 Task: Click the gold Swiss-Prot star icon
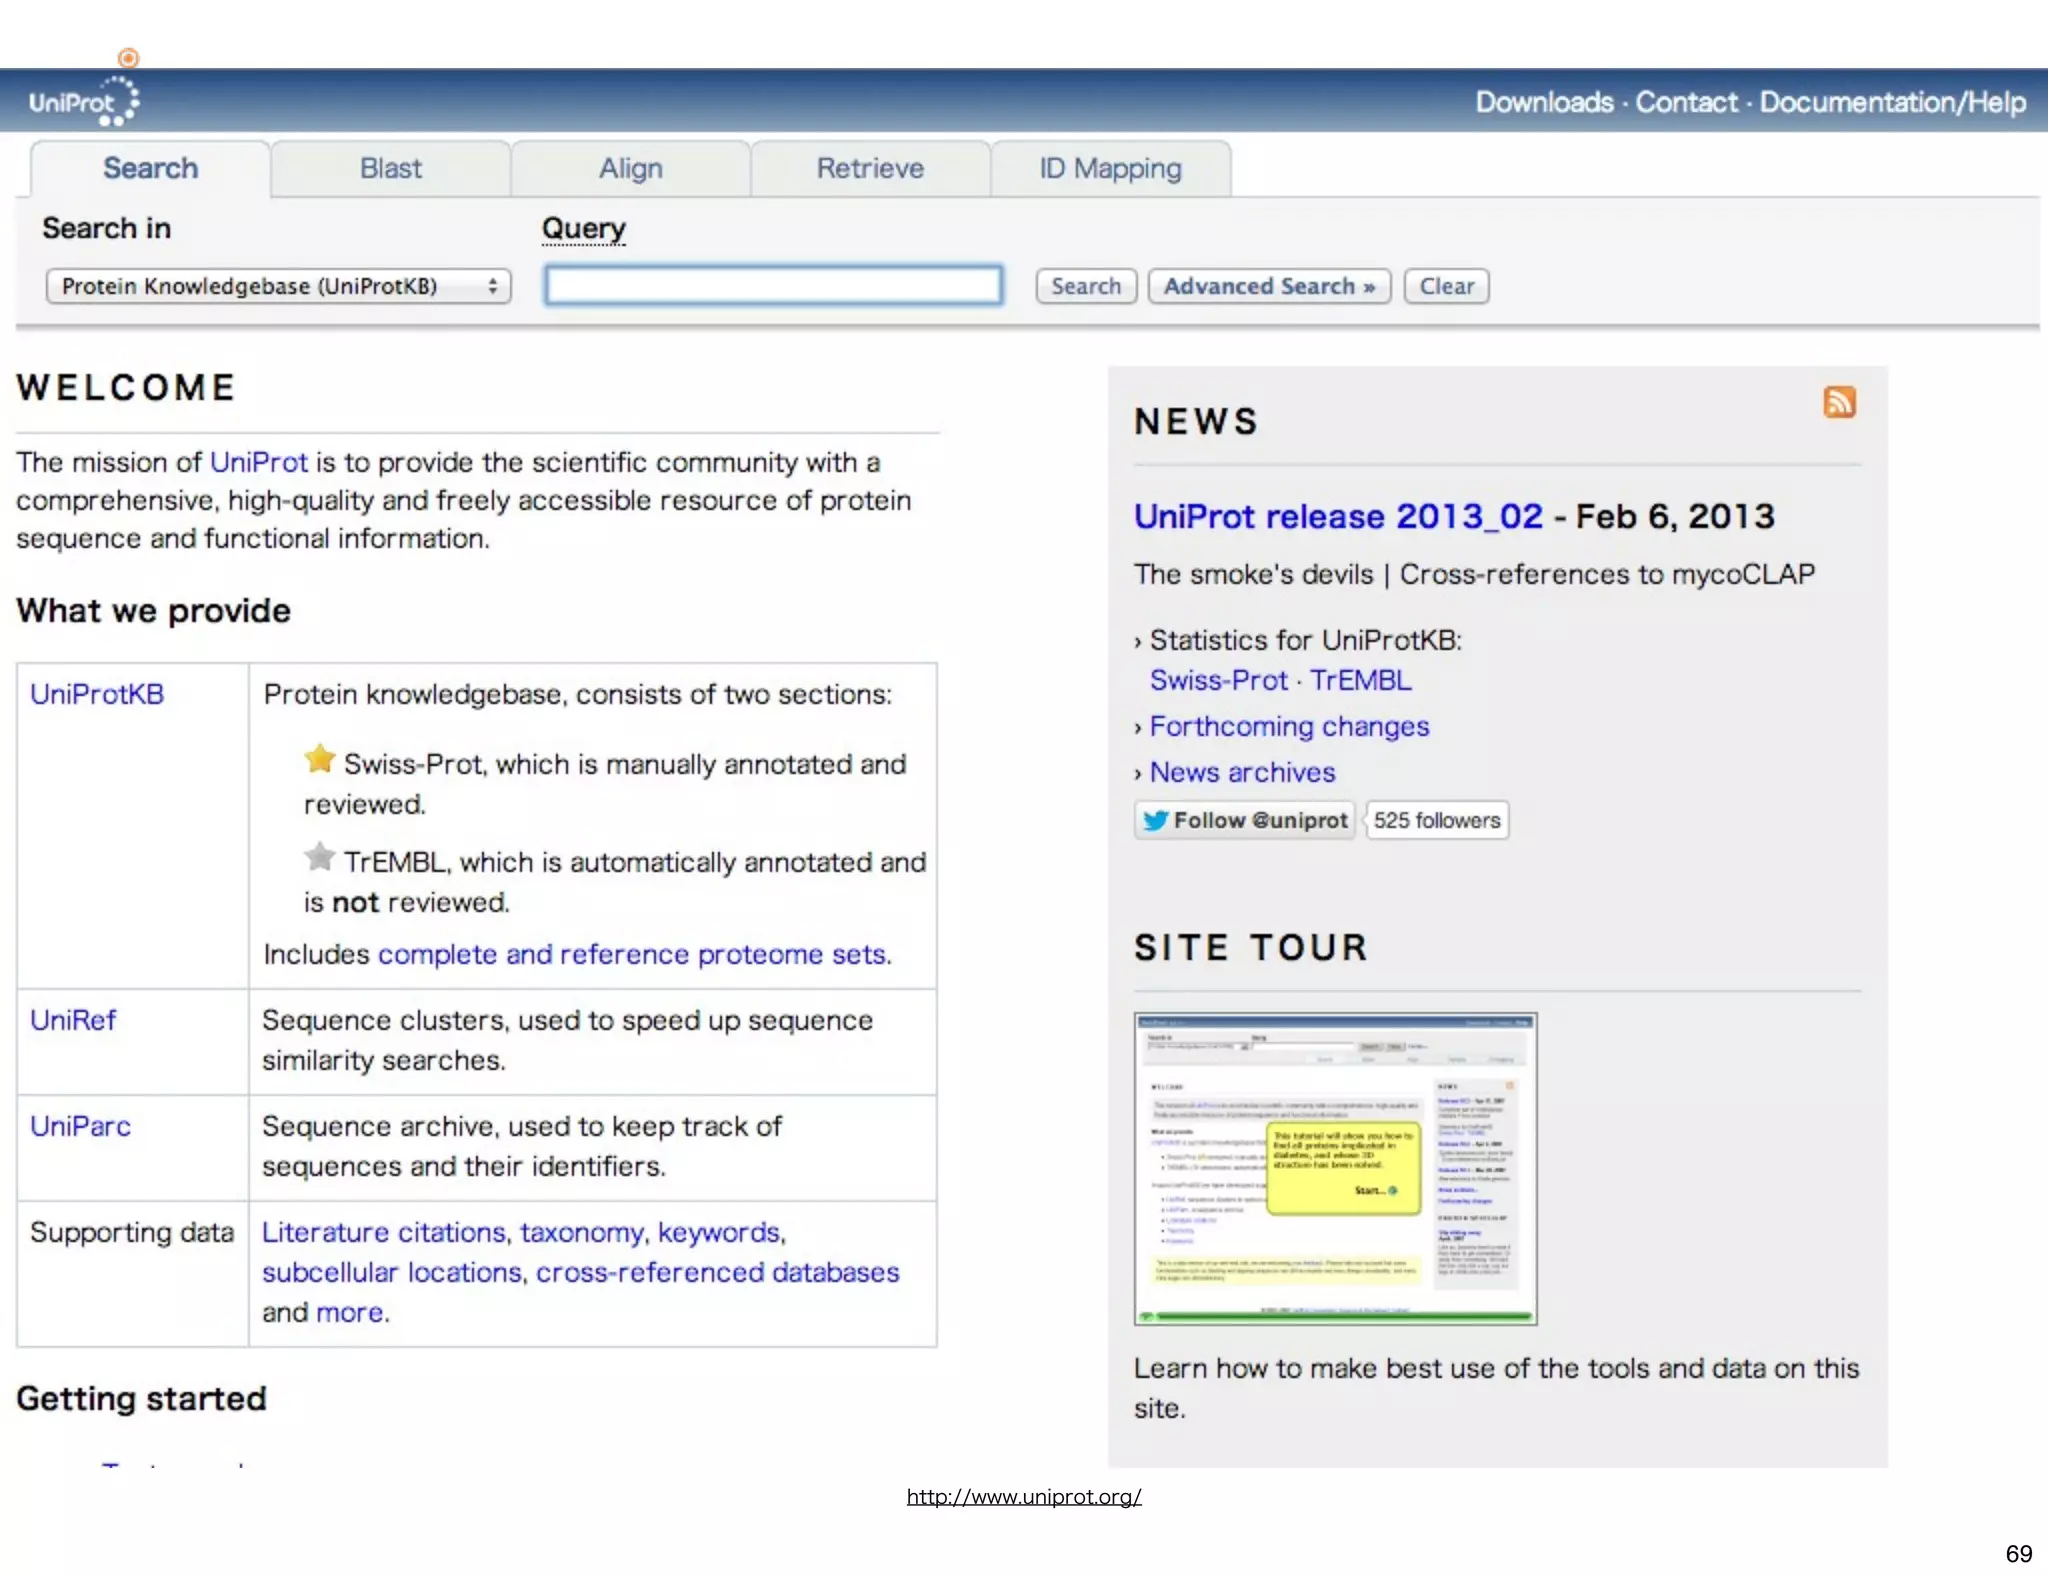319,759
